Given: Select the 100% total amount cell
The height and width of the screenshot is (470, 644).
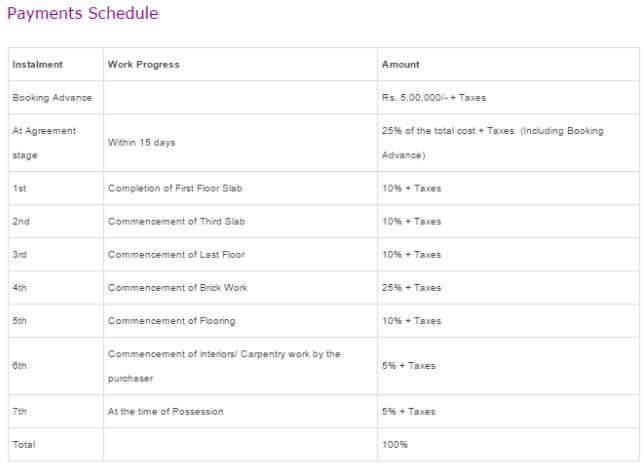Looking at the screenshot, I should coord(395,444).
